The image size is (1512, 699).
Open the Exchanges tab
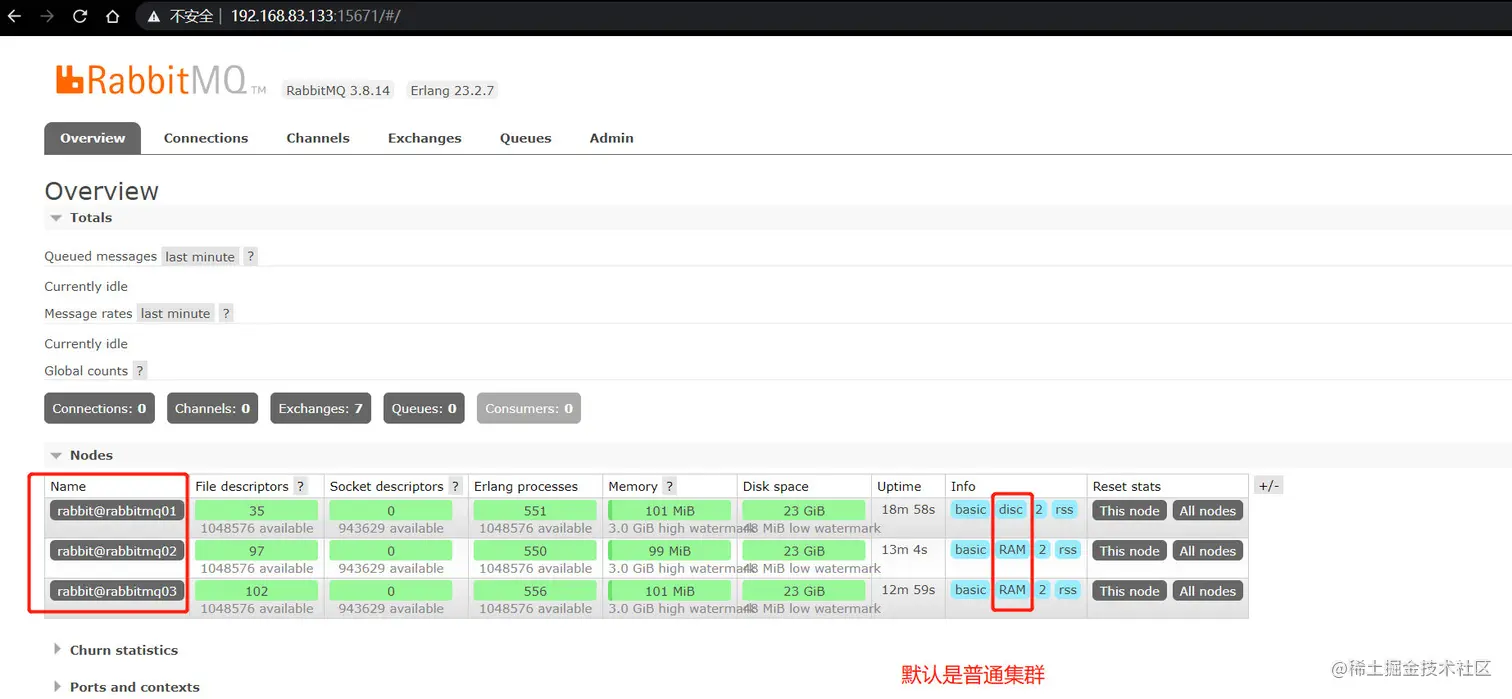tap(425, 138)
